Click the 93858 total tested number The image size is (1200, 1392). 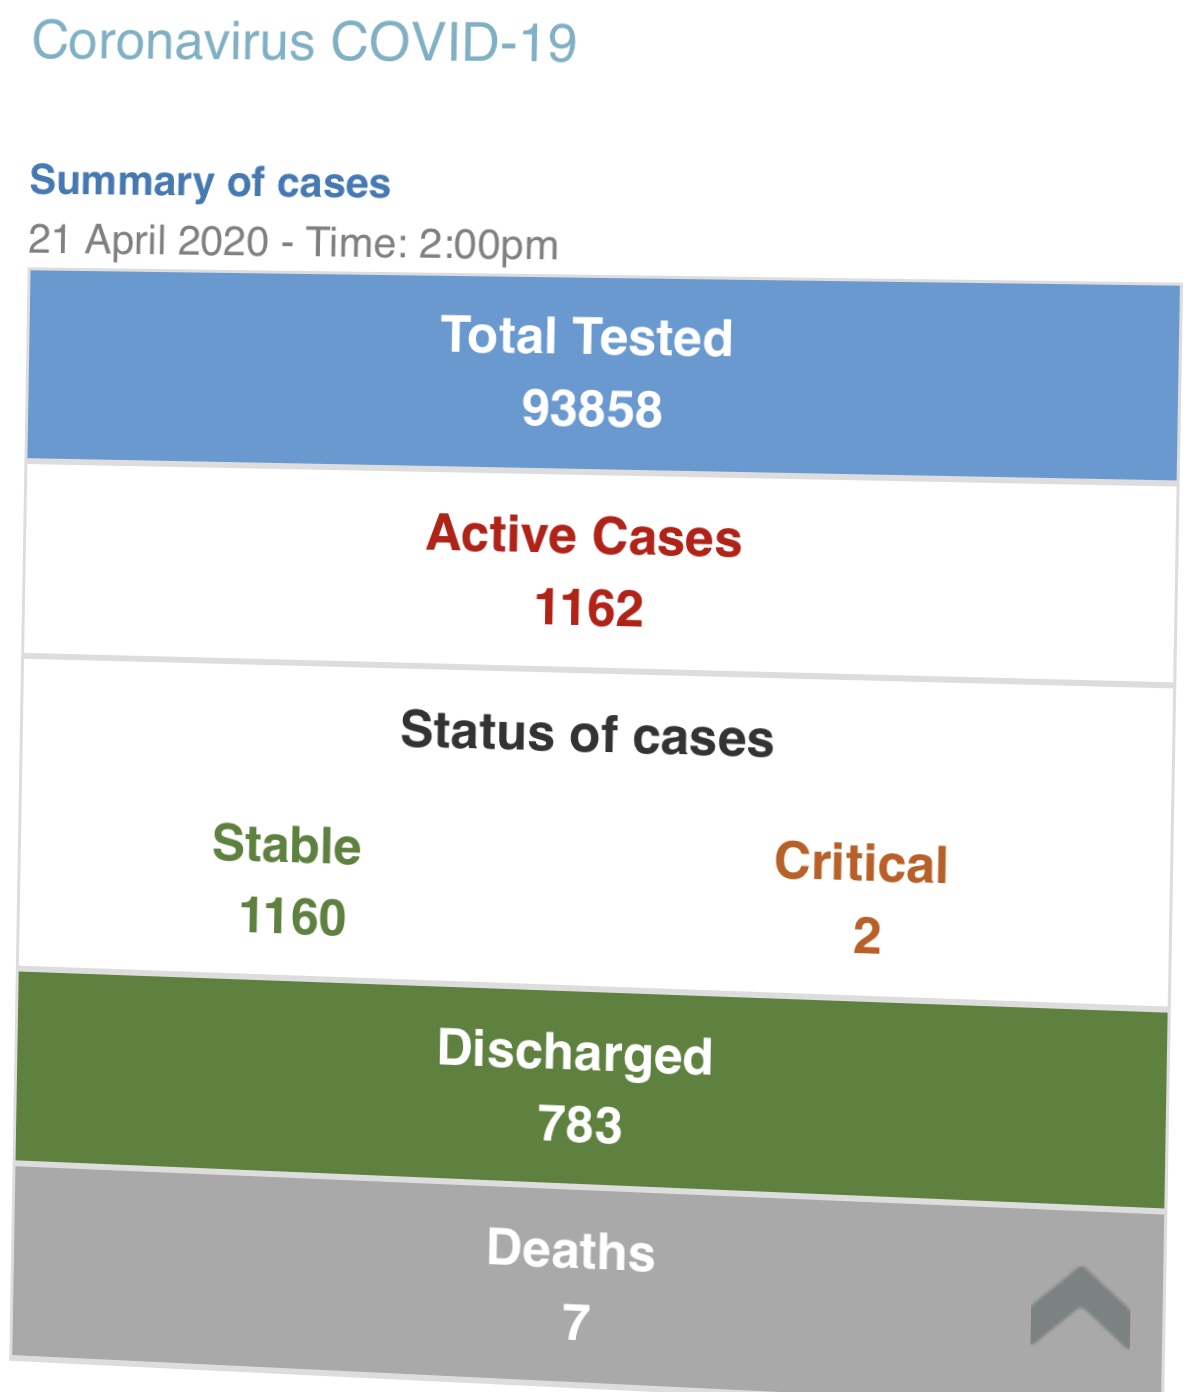pos(592,409)
